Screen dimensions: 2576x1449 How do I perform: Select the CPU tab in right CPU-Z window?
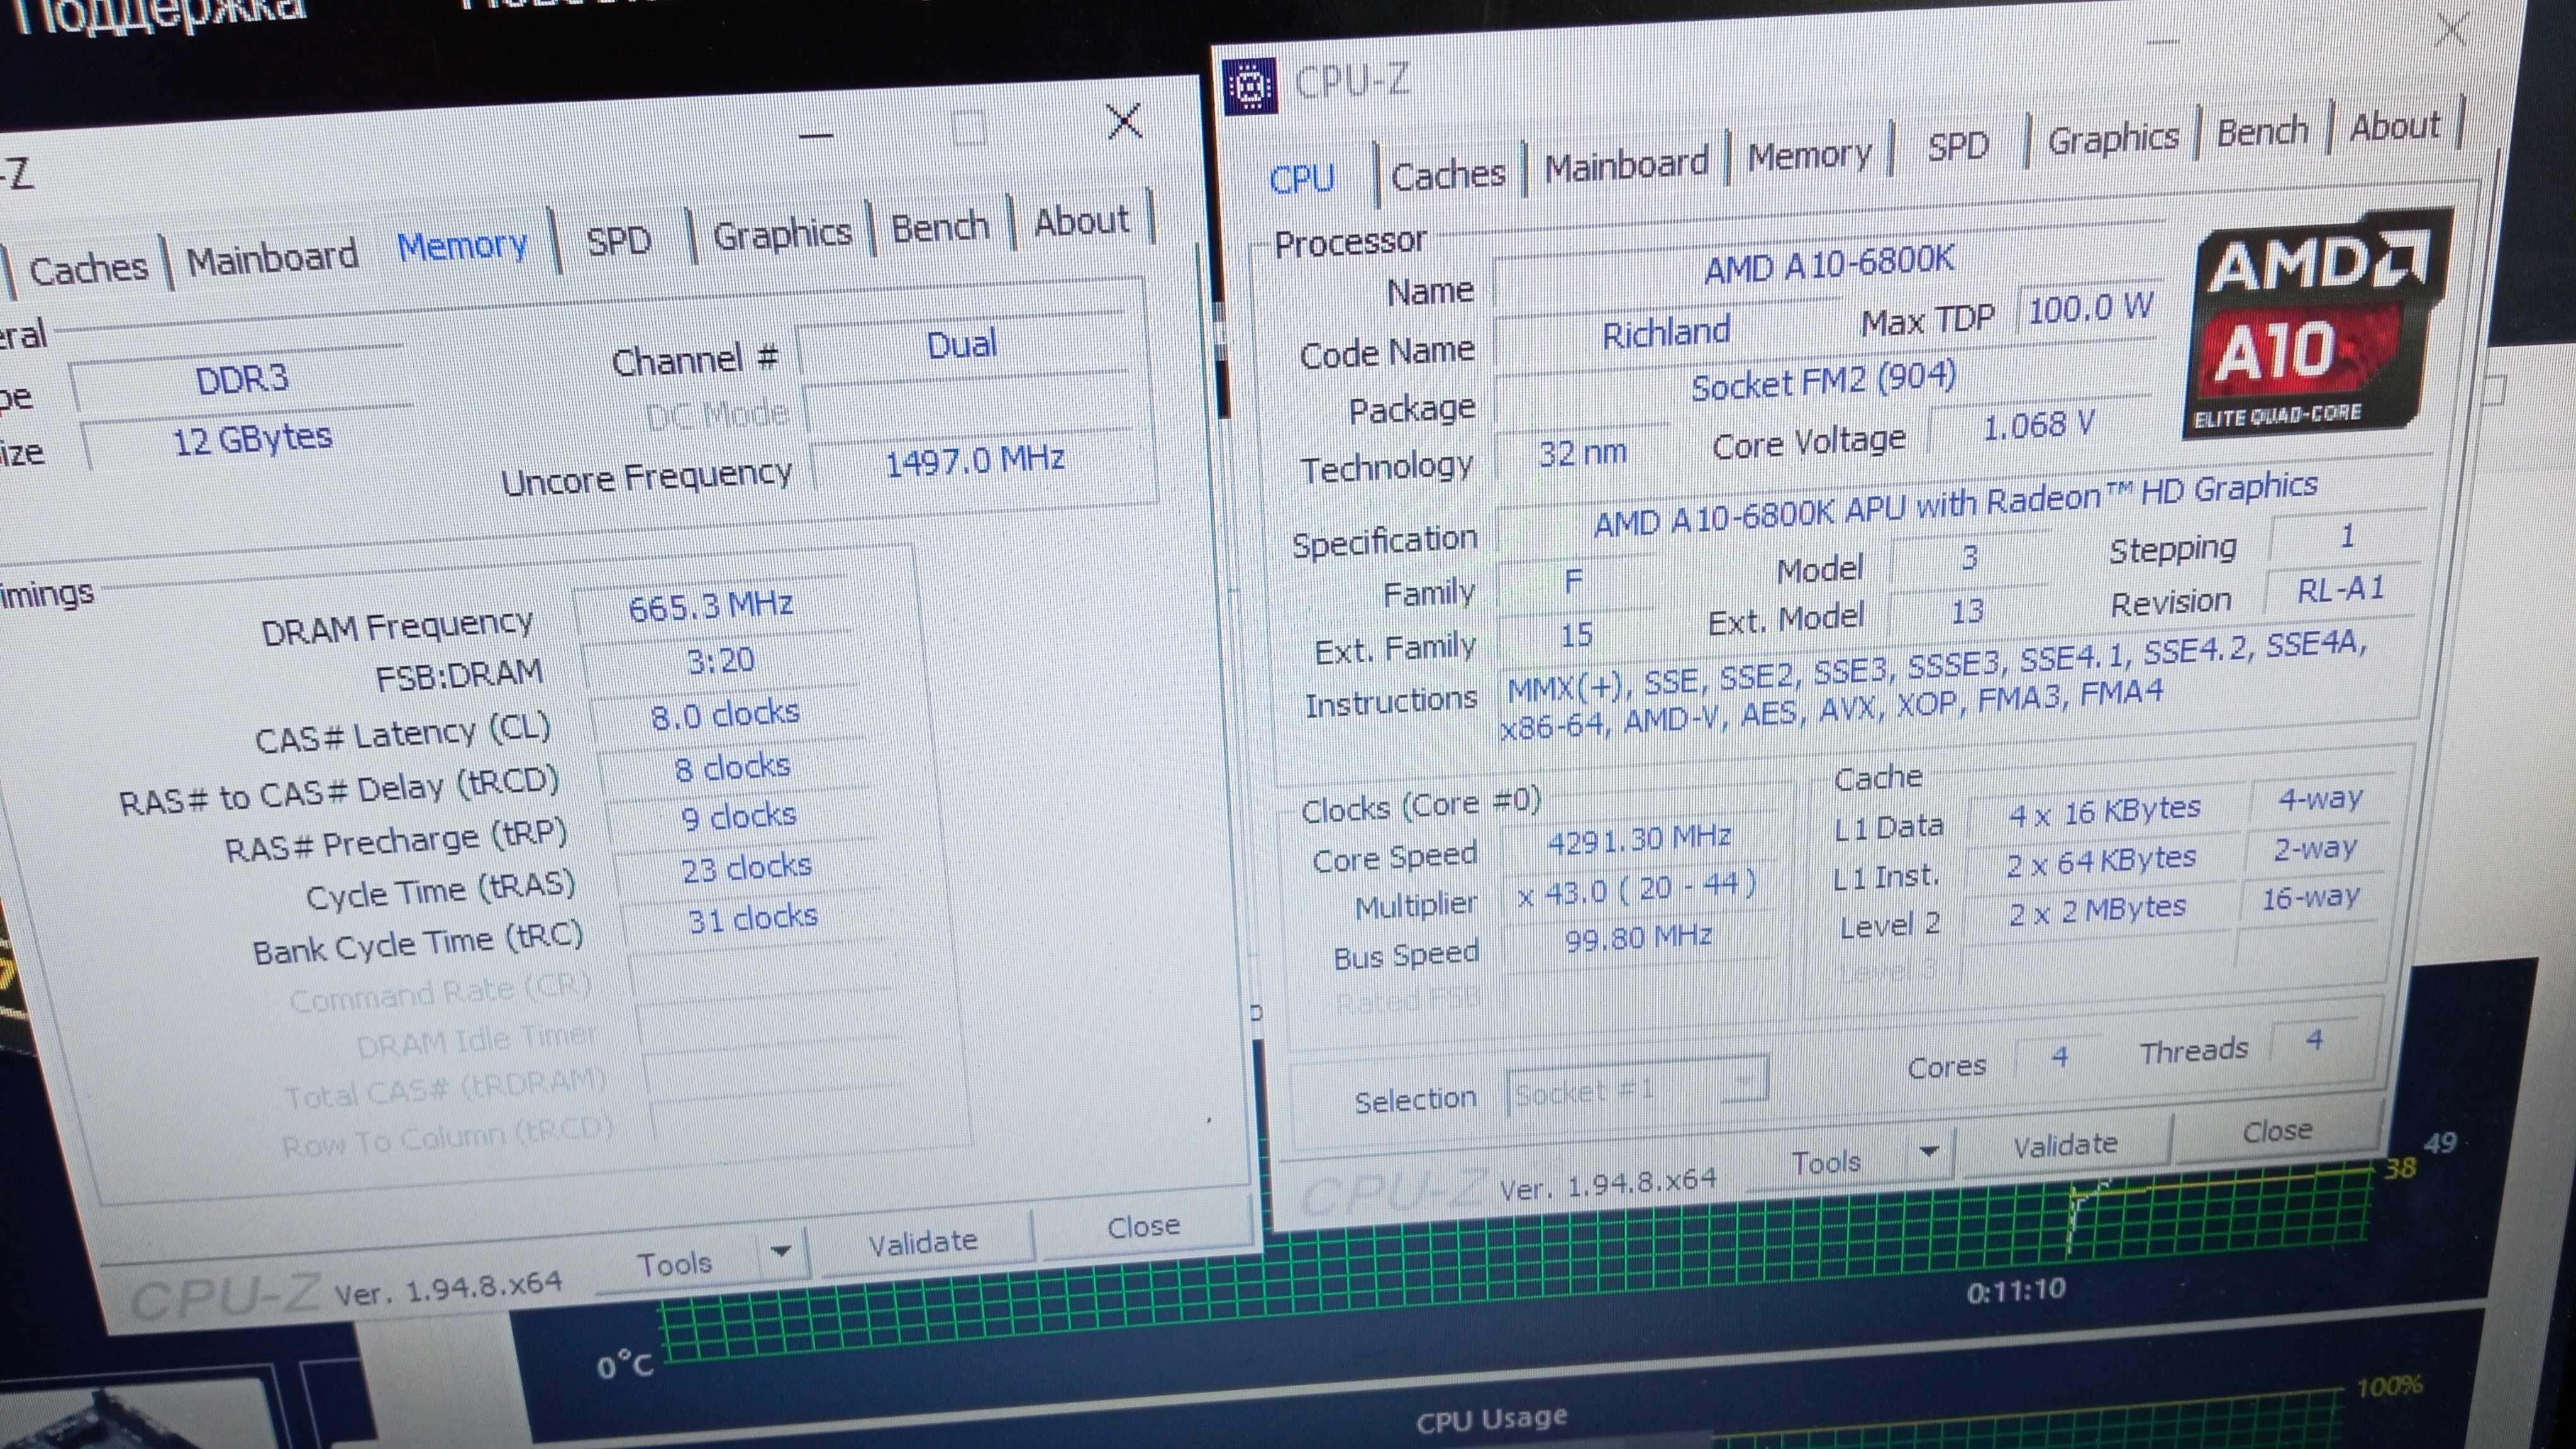[x=1301, y=179]
